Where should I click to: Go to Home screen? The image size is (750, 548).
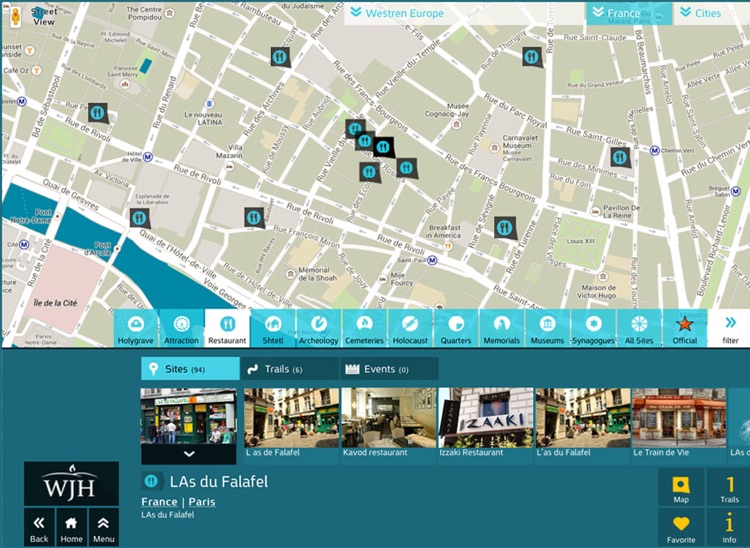pyautogui.click(x=71, y=527)
